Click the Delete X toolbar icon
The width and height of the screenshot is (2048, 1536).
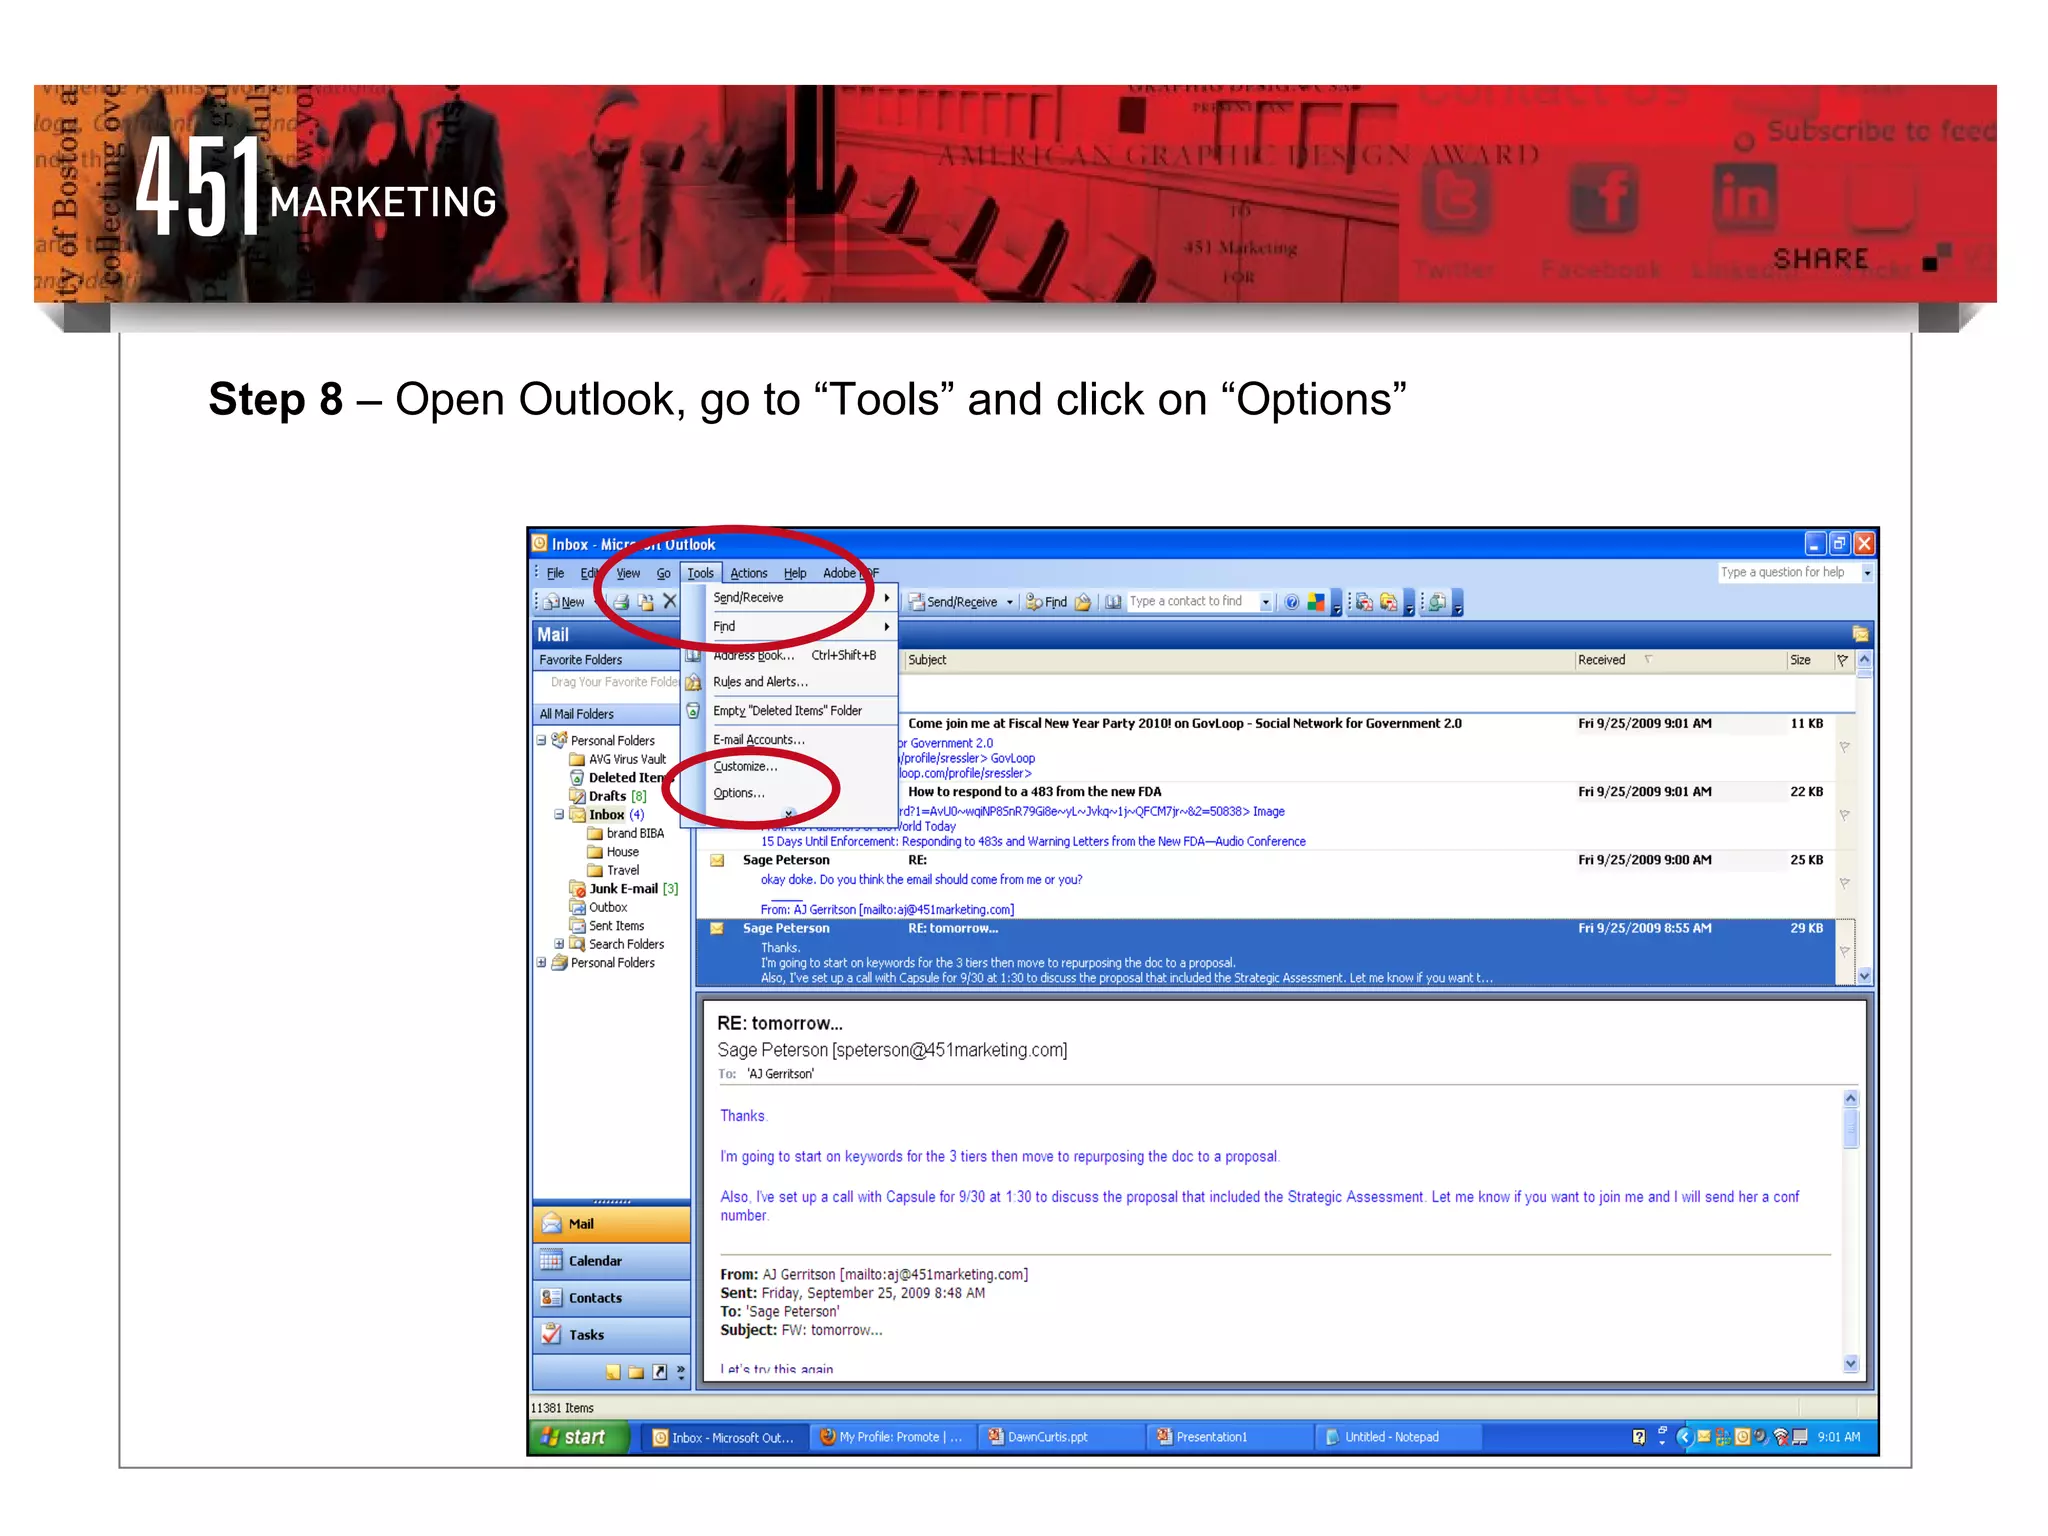coord(669,602)
